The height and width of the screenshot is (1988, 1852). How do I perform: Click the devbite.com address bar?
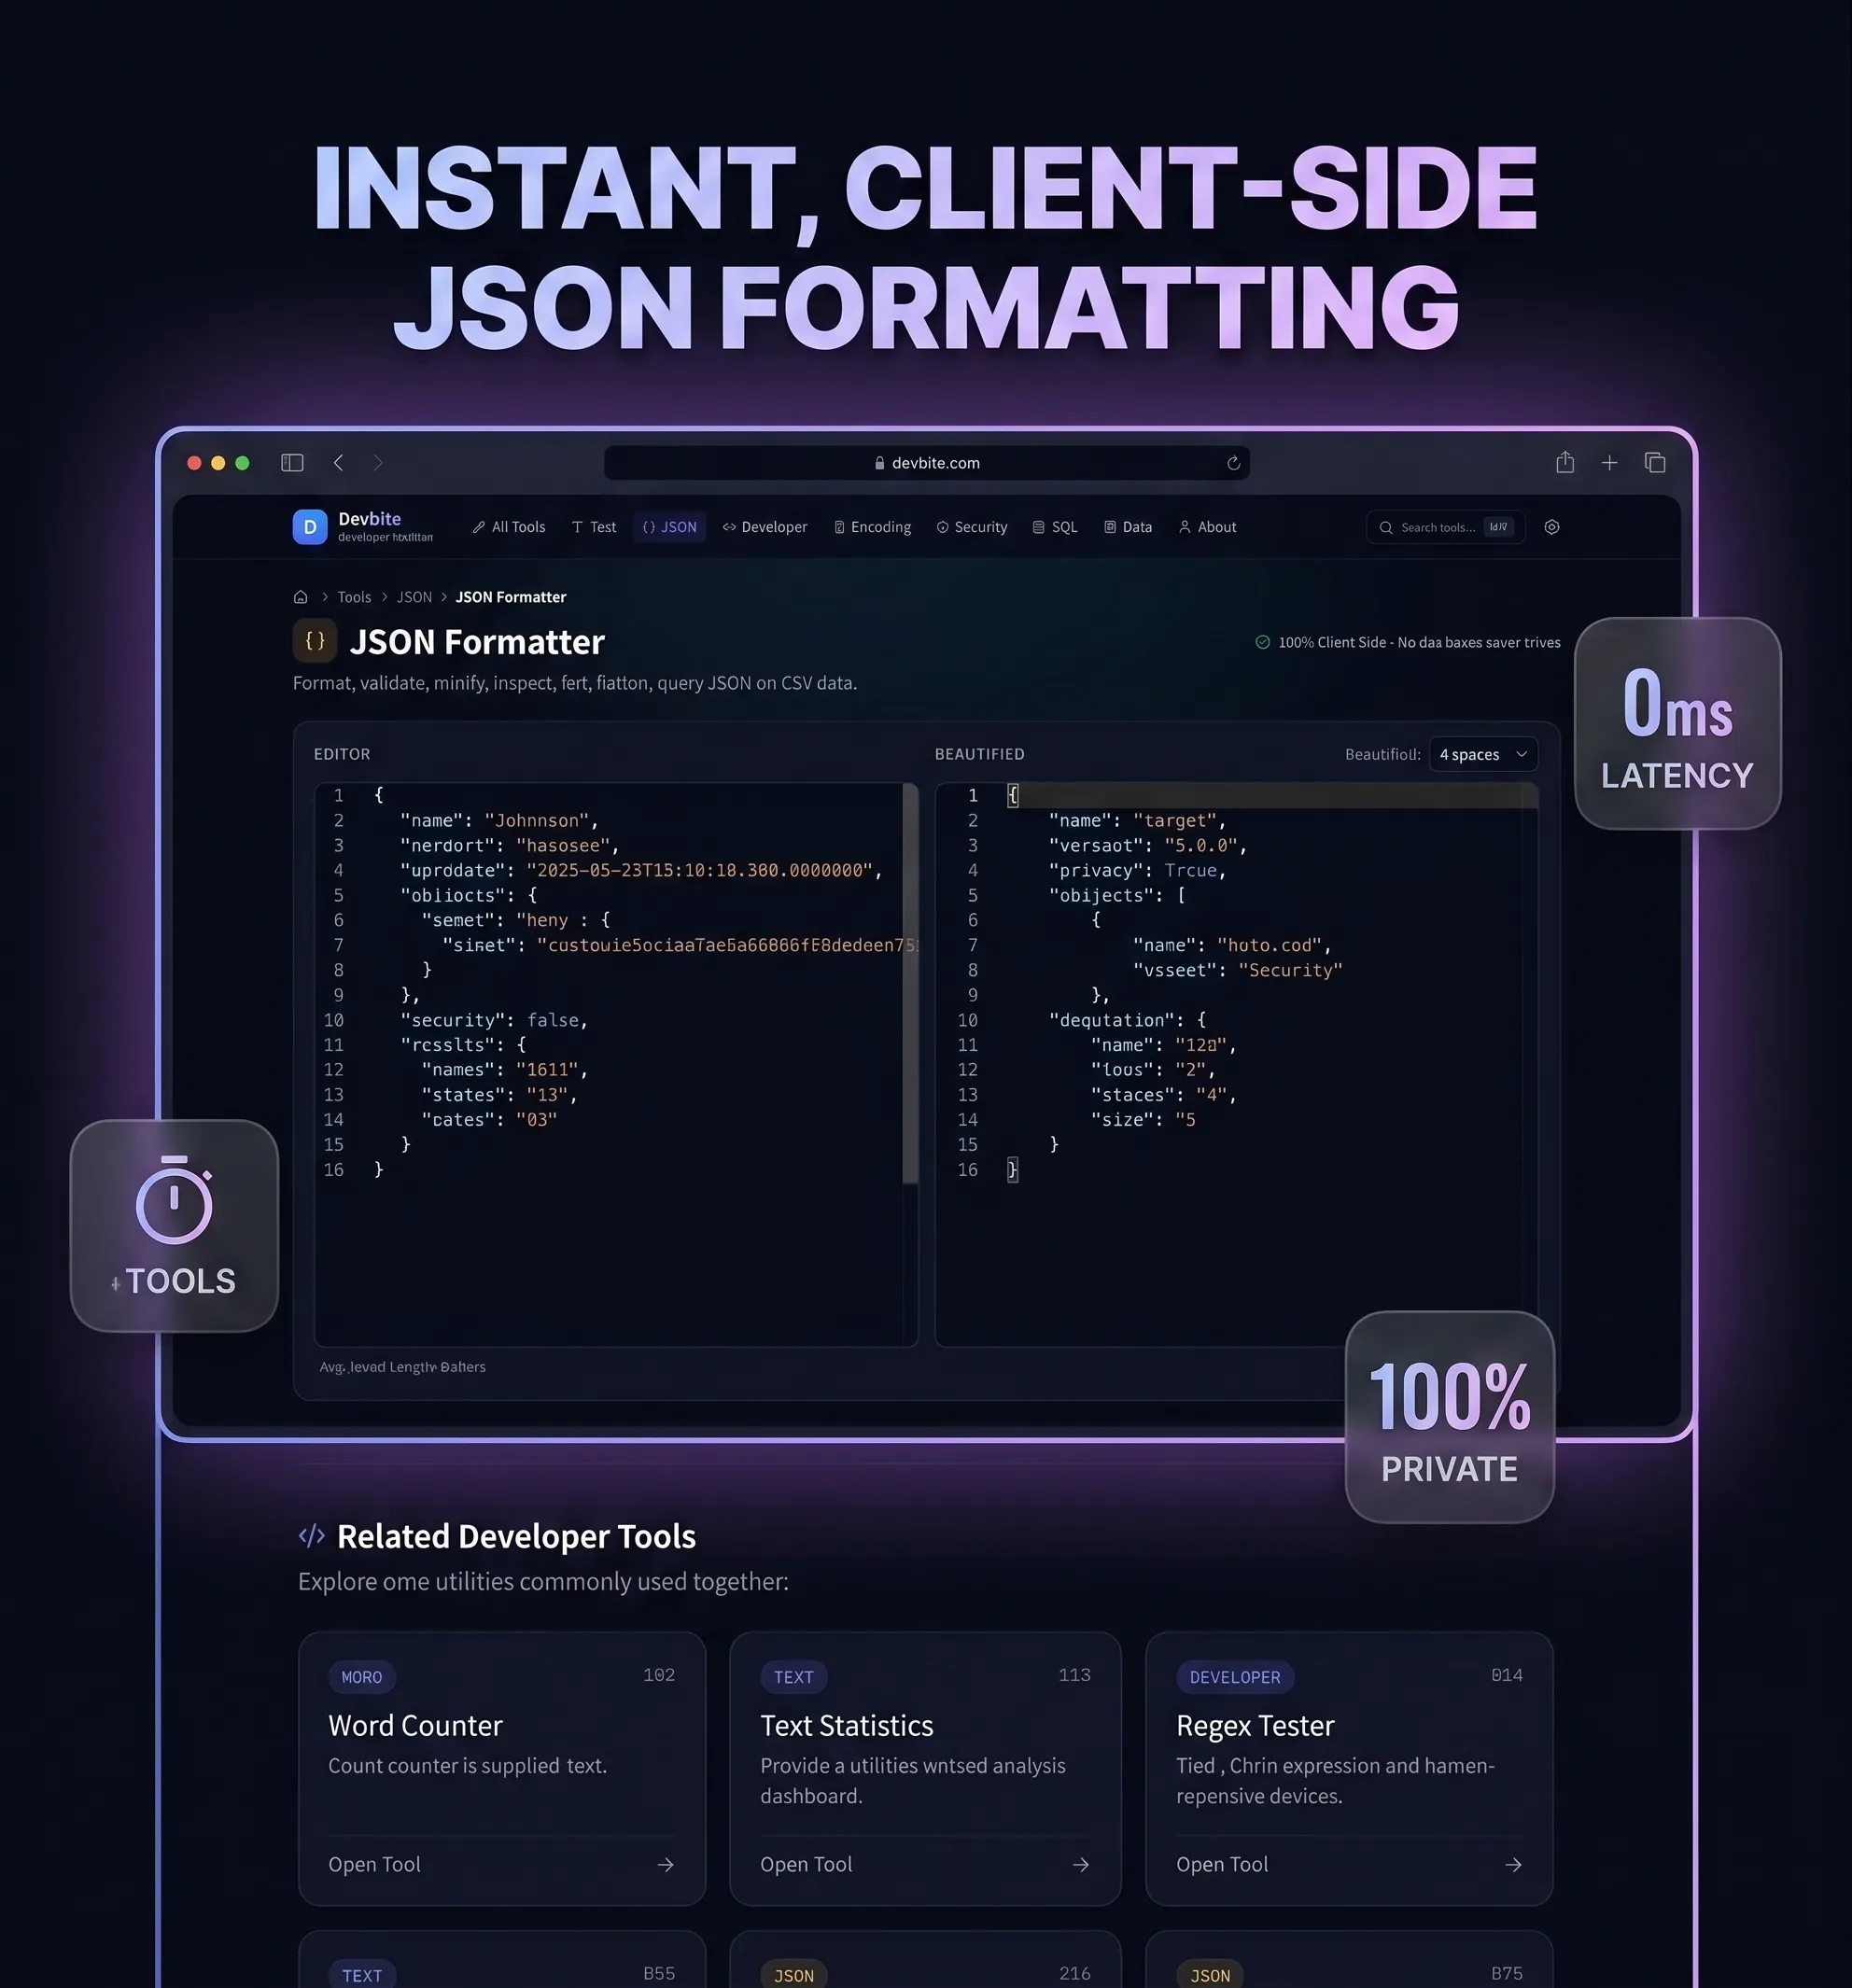(927, 463)
